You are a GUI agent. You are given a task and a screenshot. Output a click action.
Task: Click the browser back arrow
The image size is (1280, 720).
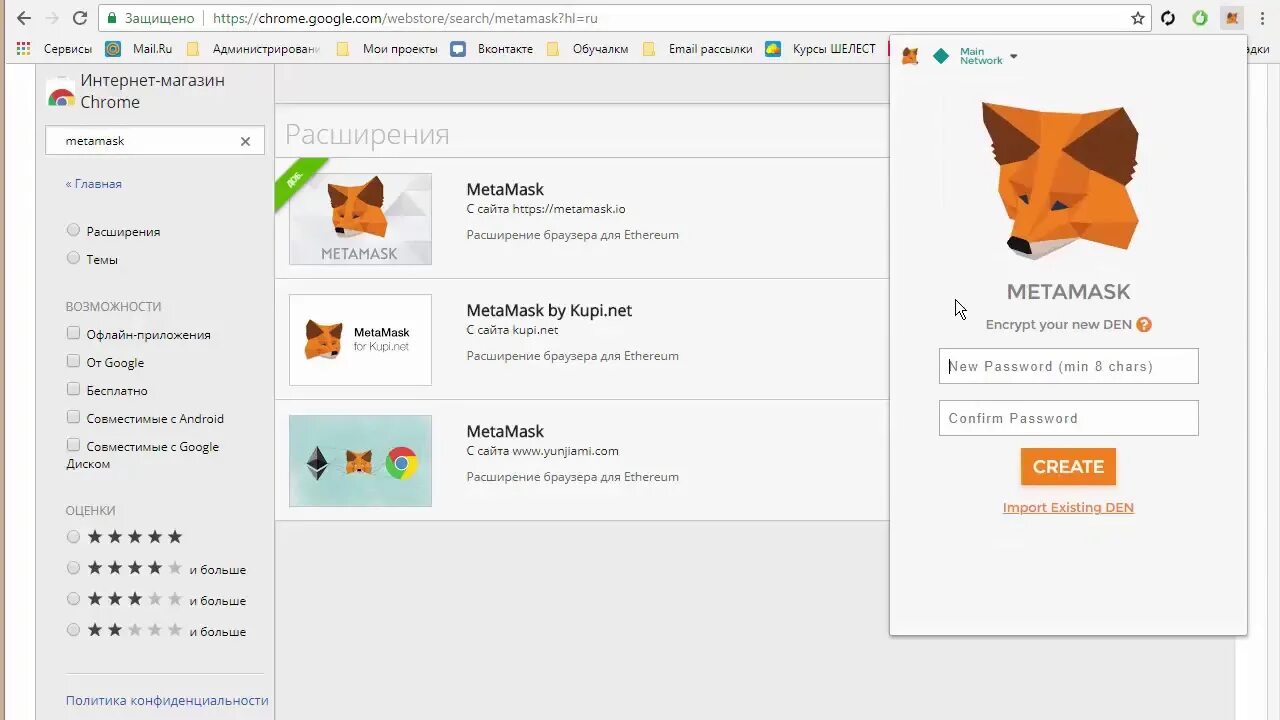[x=24, y=18]
